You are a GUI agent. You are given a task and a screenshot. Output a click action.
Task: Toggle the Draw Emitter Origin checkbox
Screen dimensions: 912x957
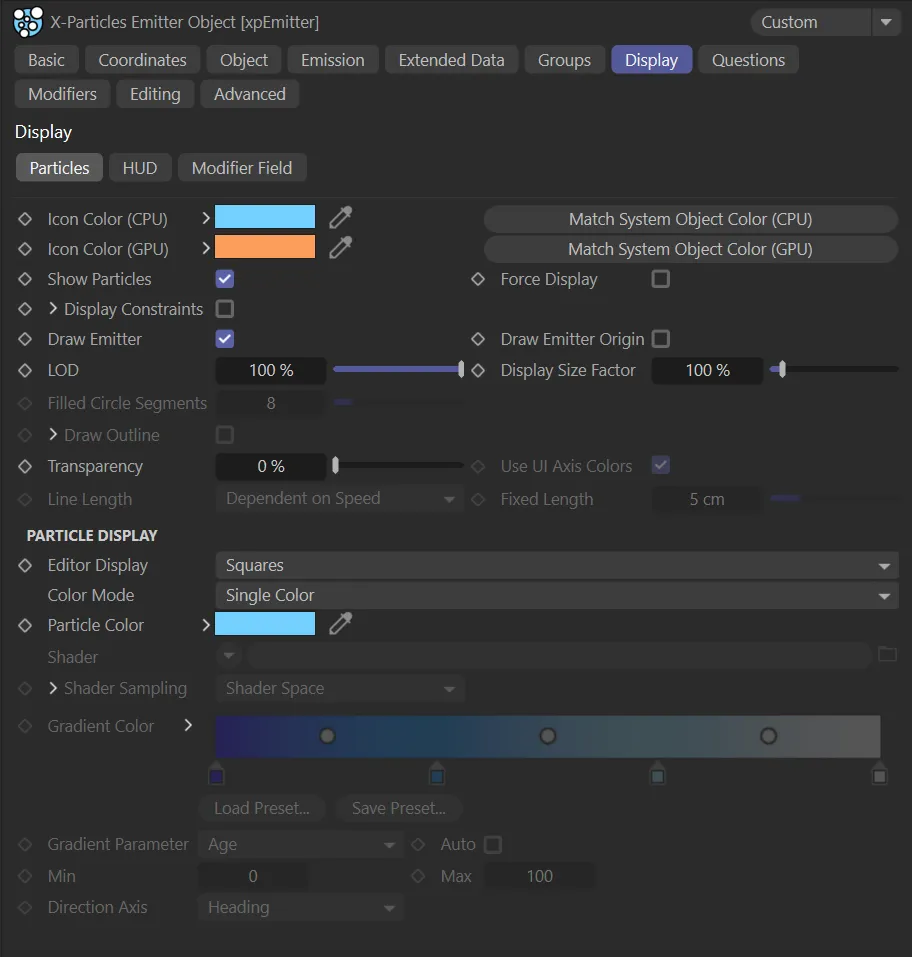(660, 339)
